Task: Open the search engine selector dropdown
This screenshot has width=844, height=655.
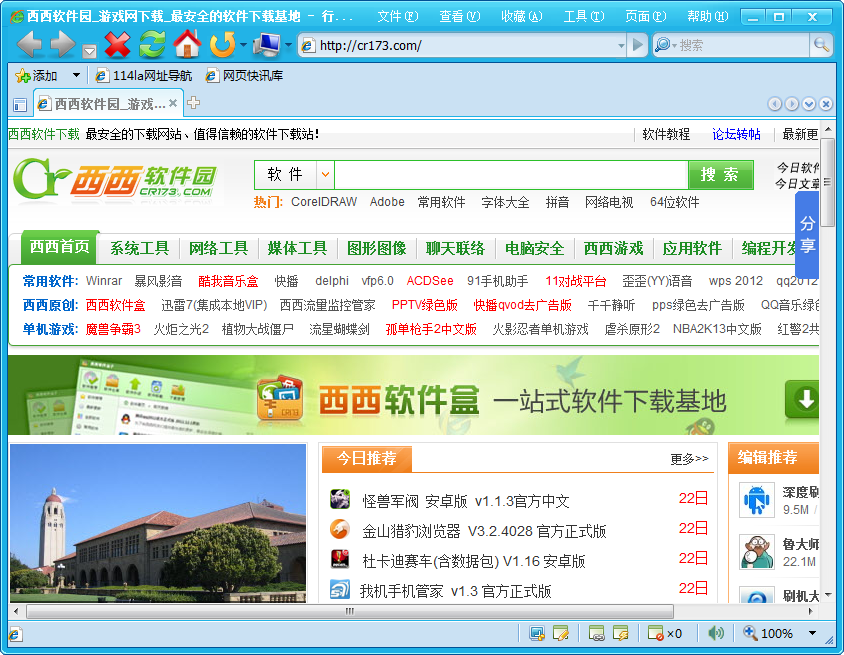Action: pos(673,46)
